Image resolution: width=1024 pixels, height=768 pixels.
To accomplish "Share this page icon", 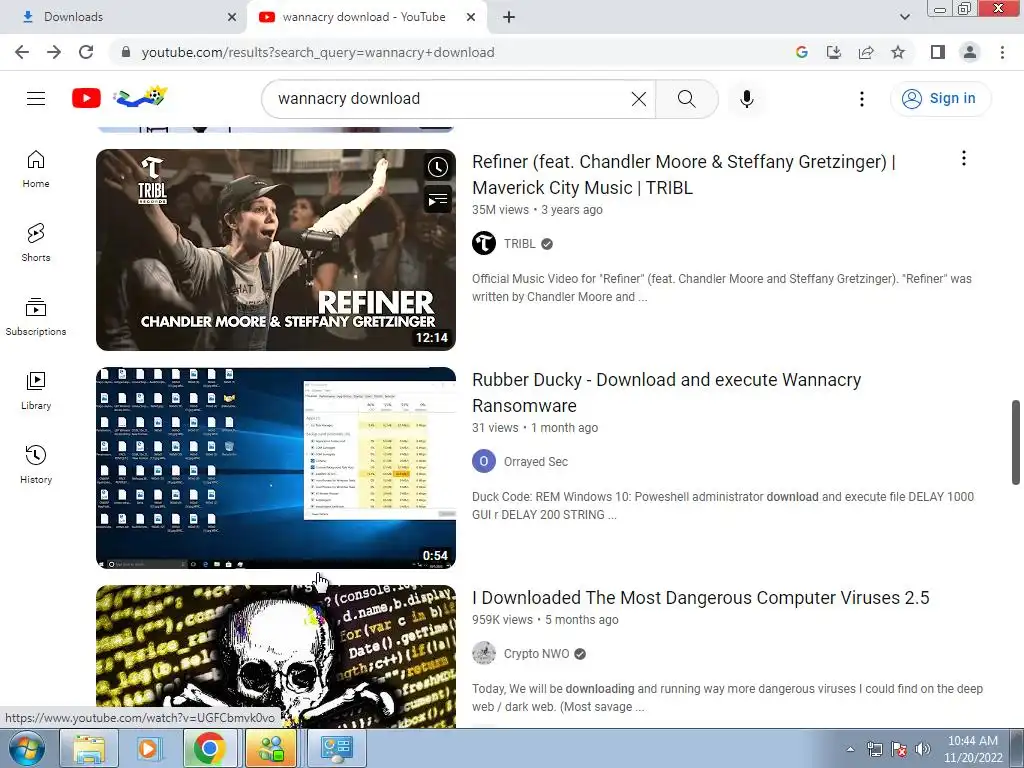I will pos(866,52).
